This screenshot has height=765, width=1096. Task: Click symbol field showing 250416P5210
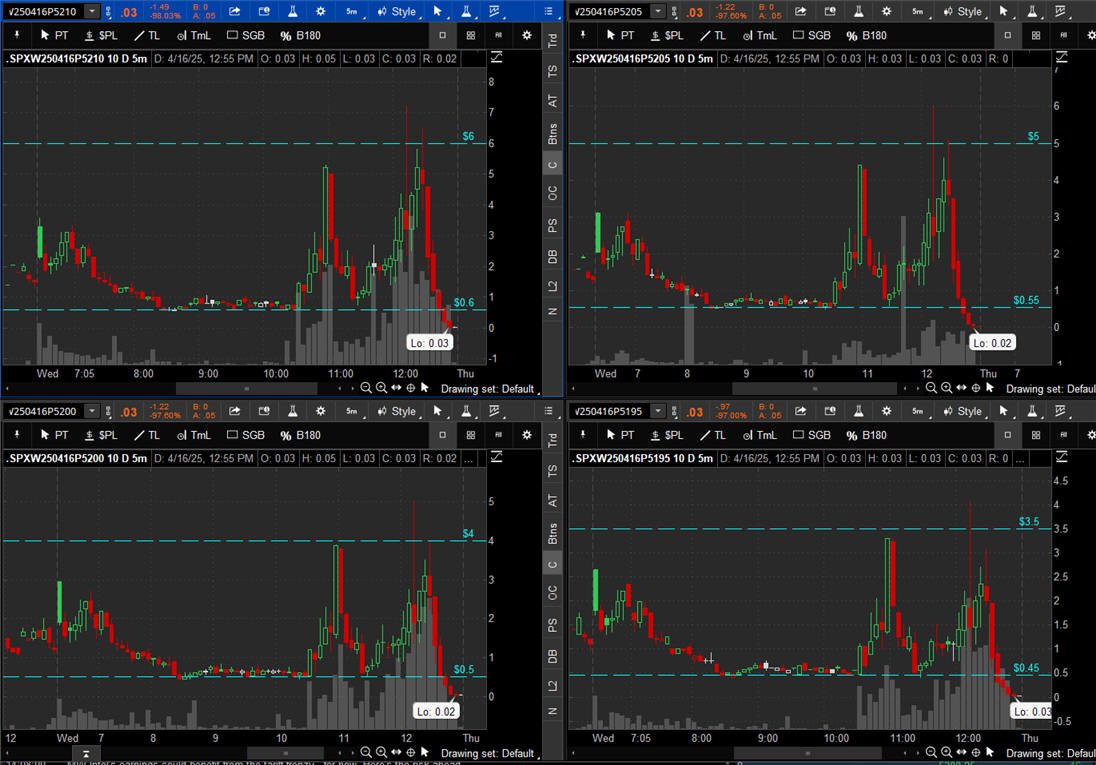pos(44,11)
